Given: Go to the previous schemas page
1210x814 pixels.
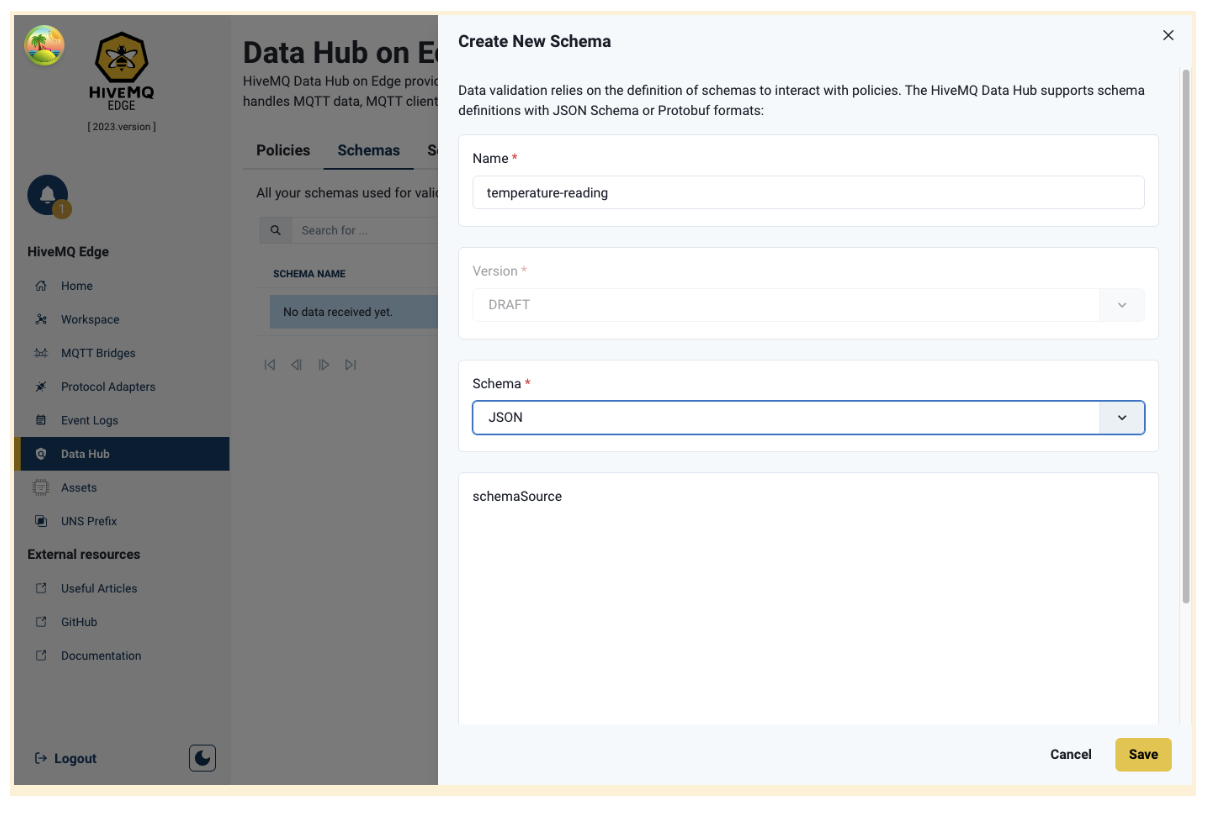Looking at the screenshot, I should pos(296,364).
